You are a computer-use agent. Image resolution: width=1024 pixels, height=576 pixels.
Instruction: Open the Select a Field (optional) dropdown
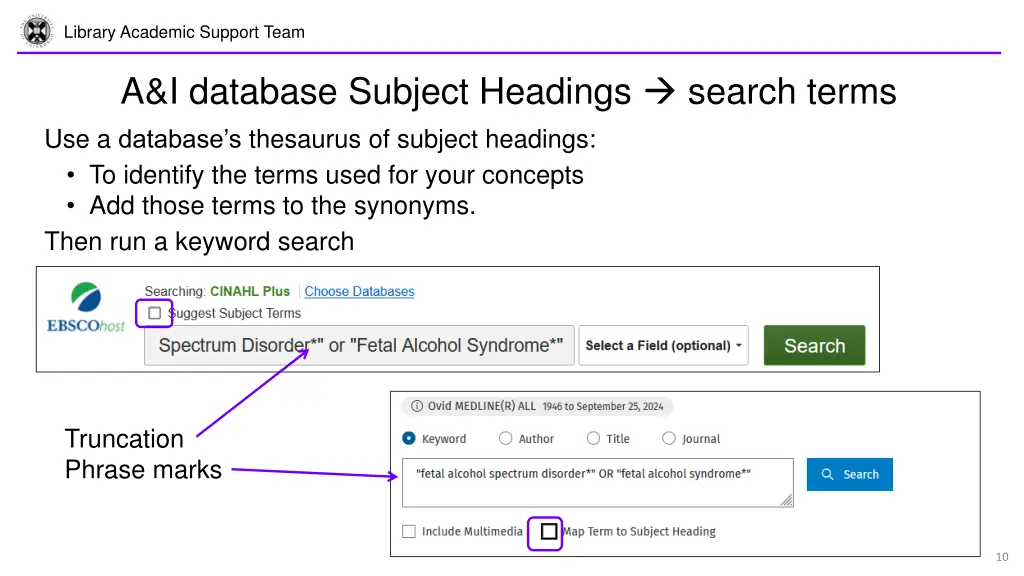[664, 345]
